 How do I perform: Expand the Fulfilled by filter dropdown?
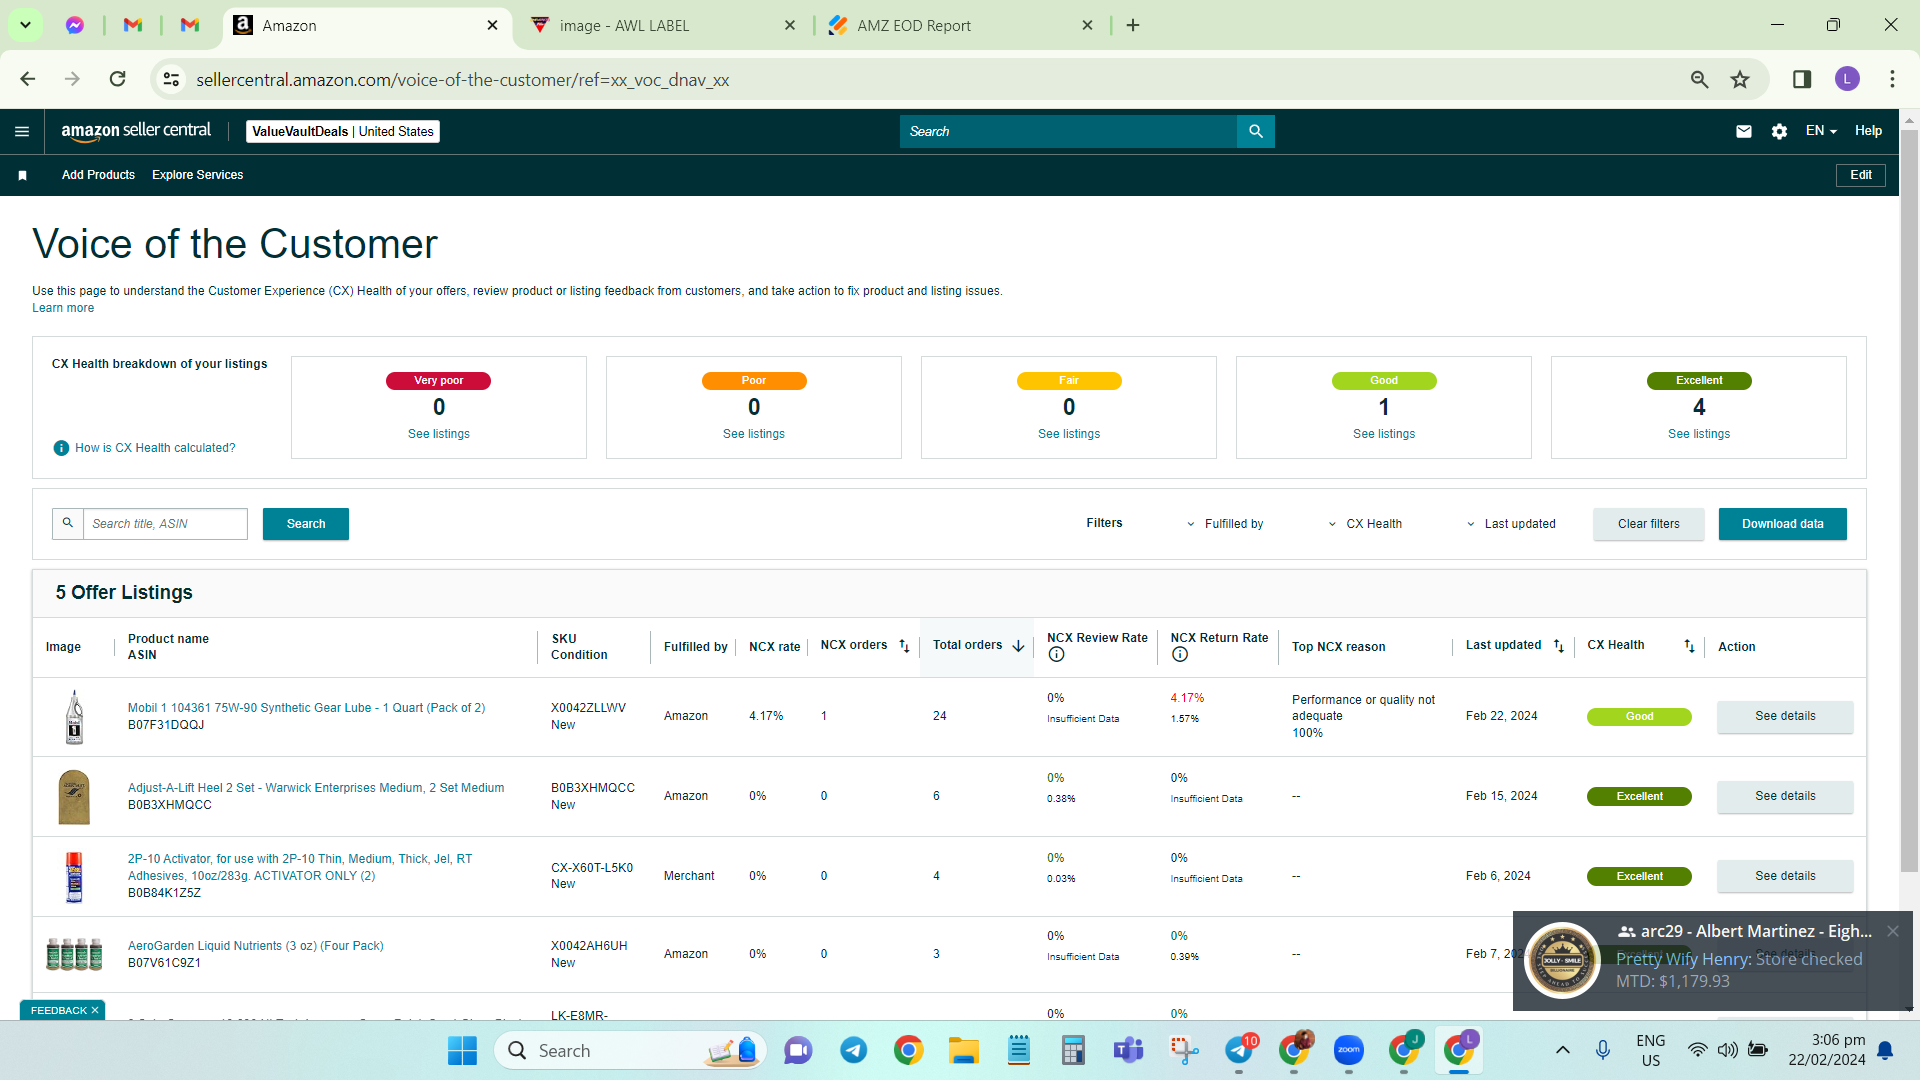pos(1225,524)
